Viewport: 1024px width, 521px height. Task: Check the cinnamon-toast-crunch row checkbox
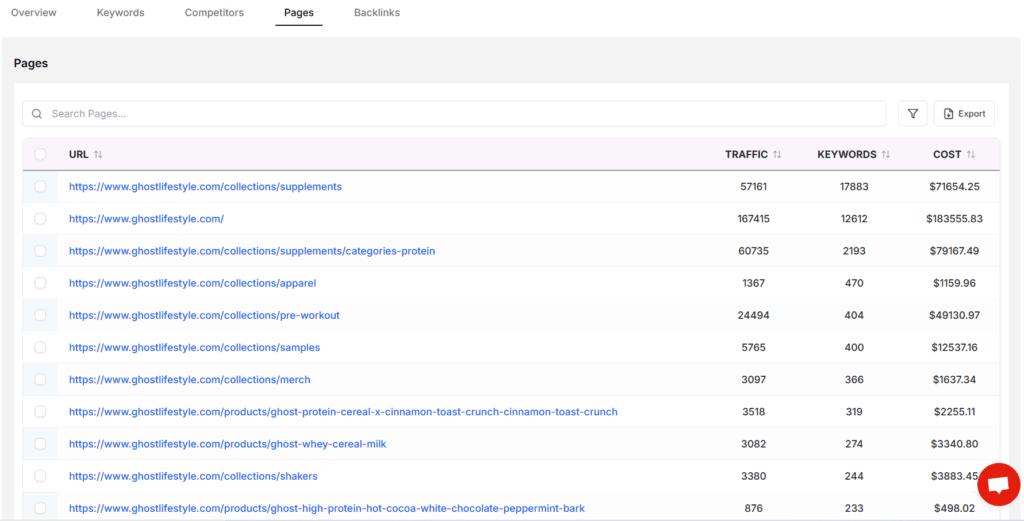(40, 412)
